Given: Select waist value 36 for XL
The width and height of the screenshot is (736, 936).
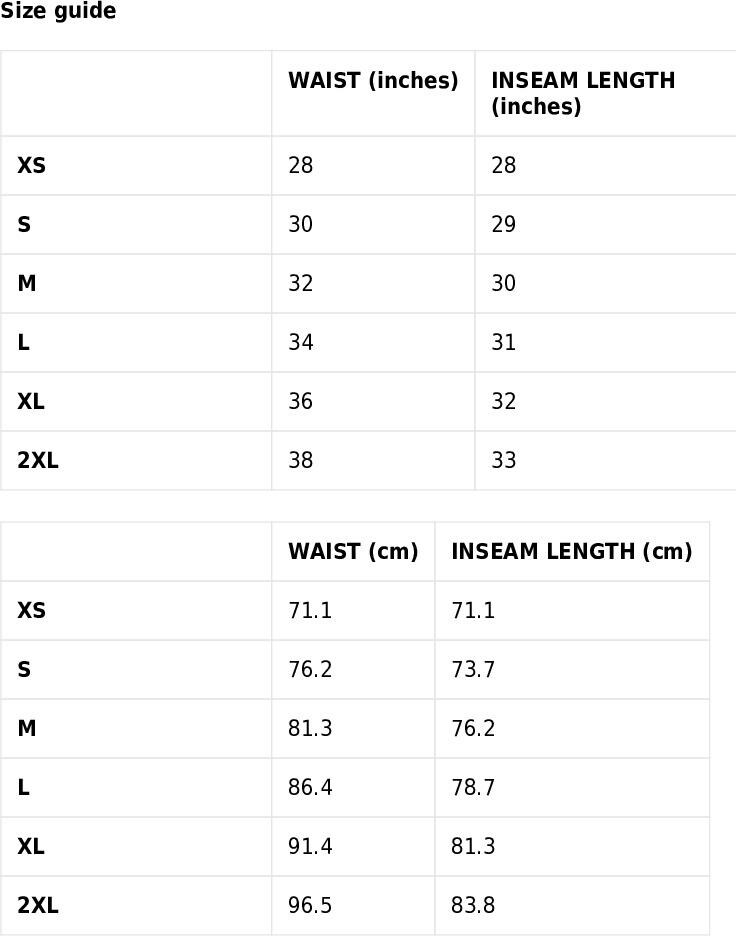Looking at the screenshot, I should 300,401.
